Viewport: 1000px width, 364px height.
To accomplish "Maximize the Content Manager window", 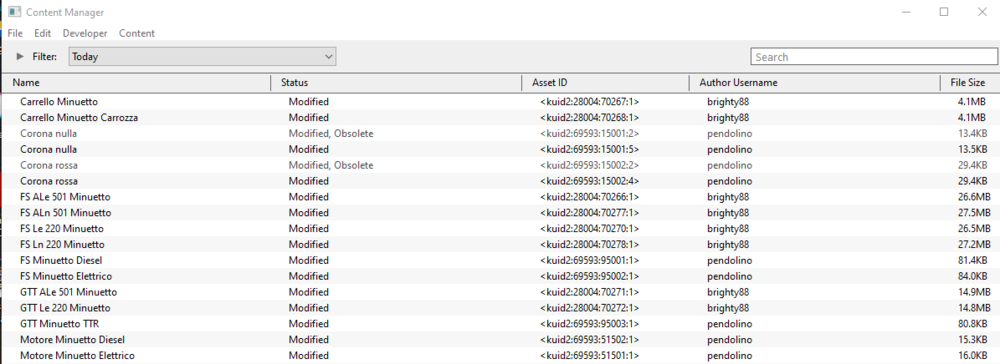I will (x=944, y=11).
